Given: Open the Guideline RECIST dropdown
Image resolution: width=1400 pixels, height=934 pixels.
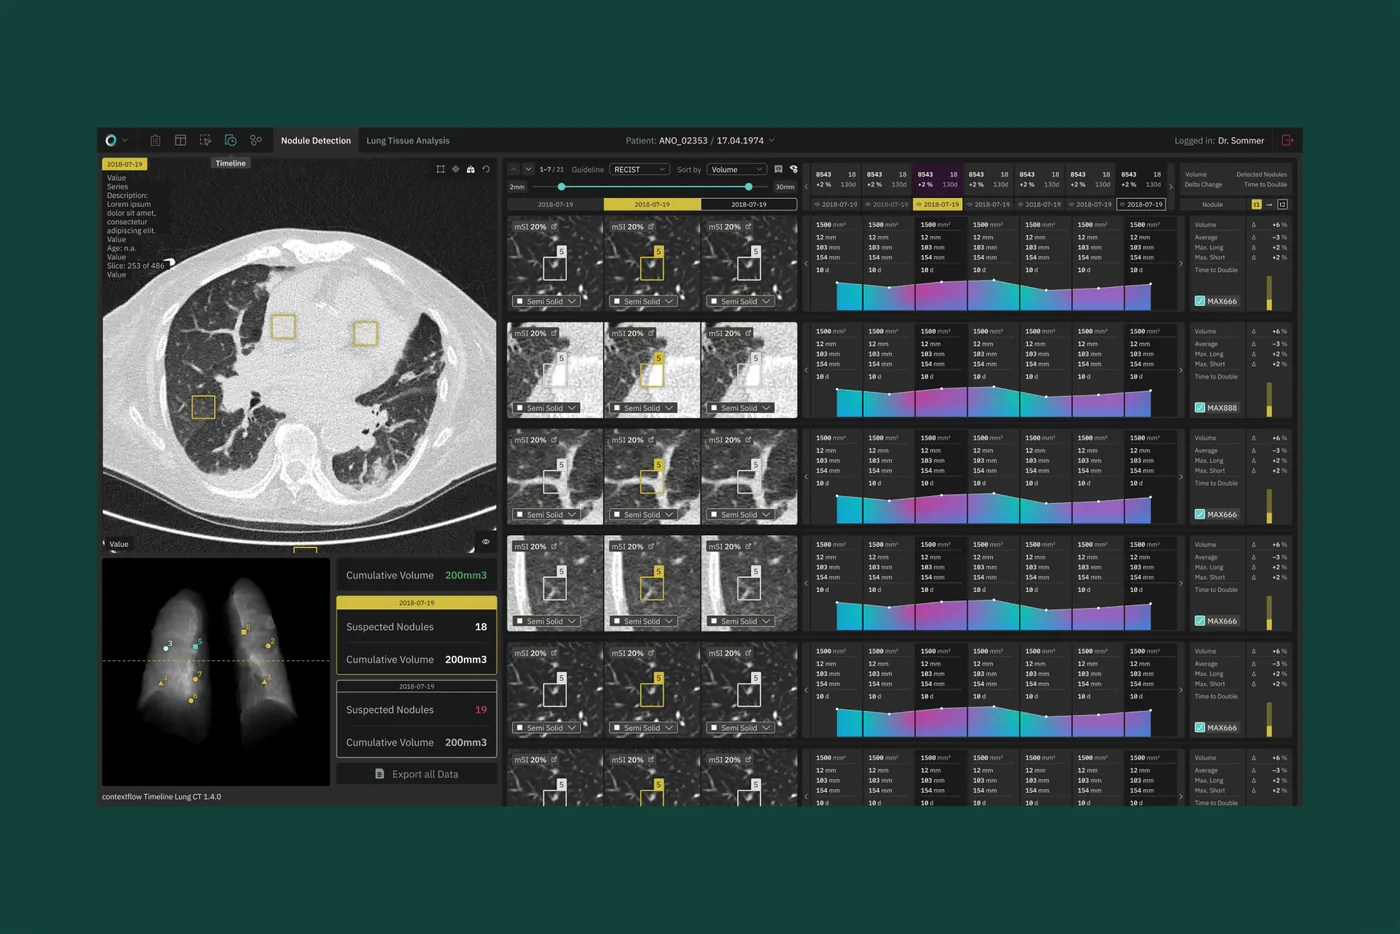Looking at the screenshot, I should click(639, 169).
